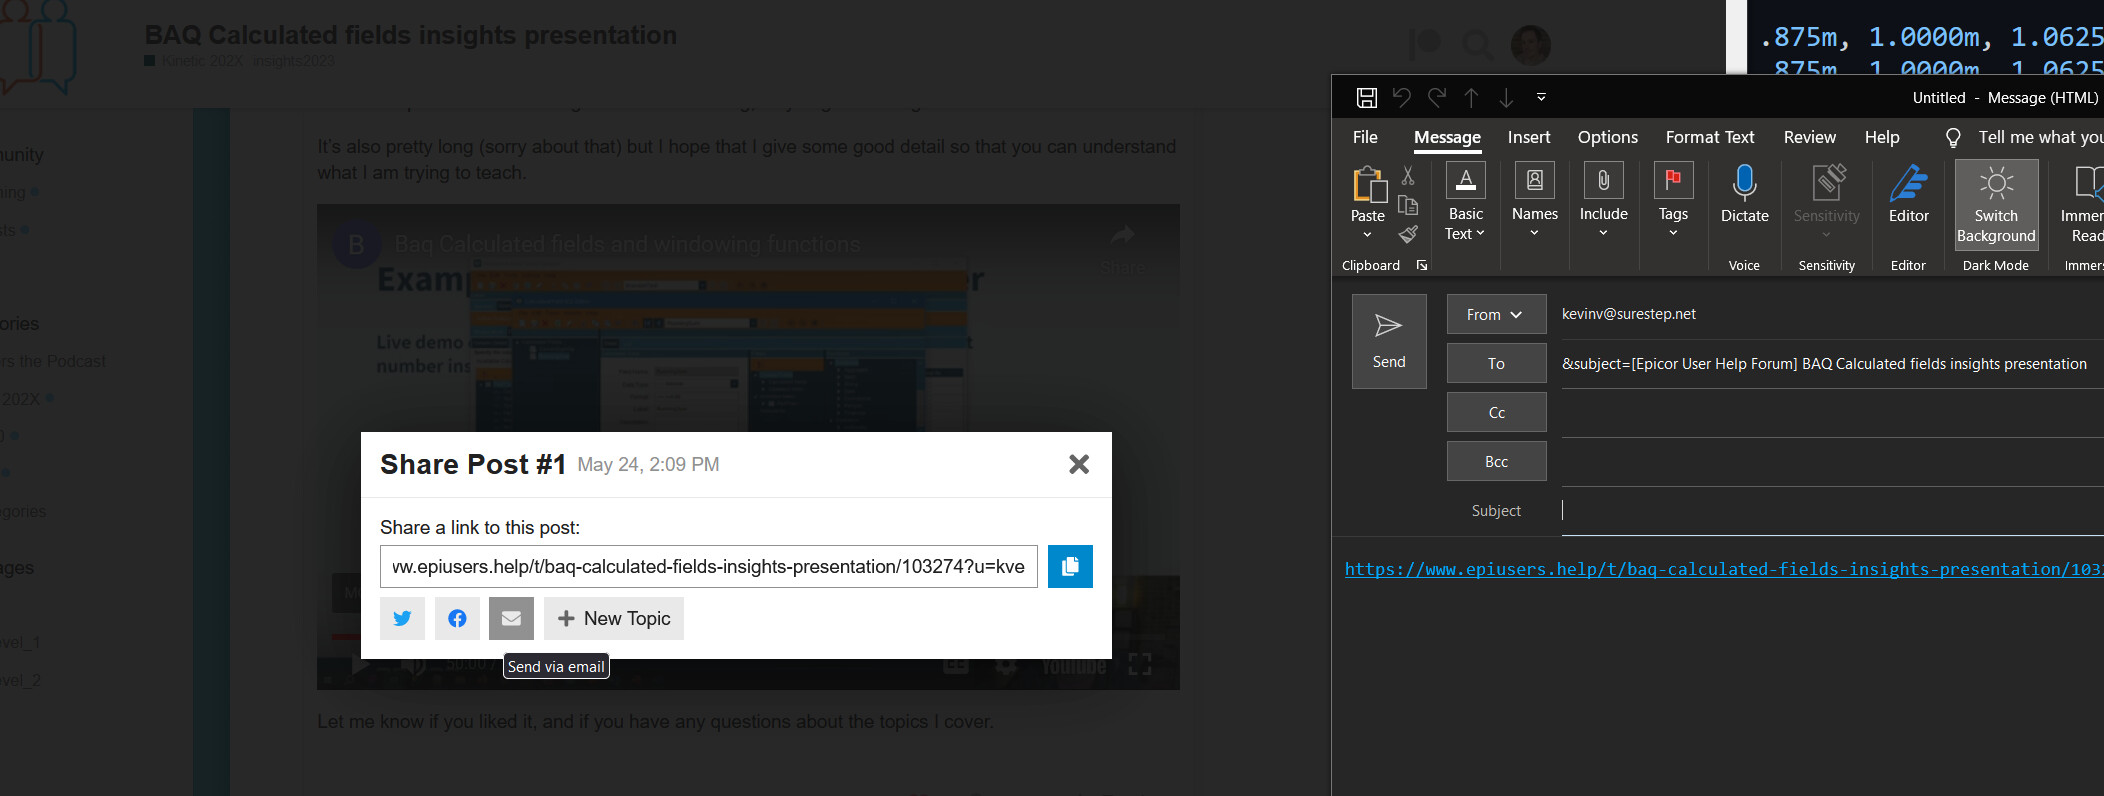Click the Redo arrow in Outlook quick access
The width and height of the screenshot is (2104, 796).
click(x=1437, y=97)
